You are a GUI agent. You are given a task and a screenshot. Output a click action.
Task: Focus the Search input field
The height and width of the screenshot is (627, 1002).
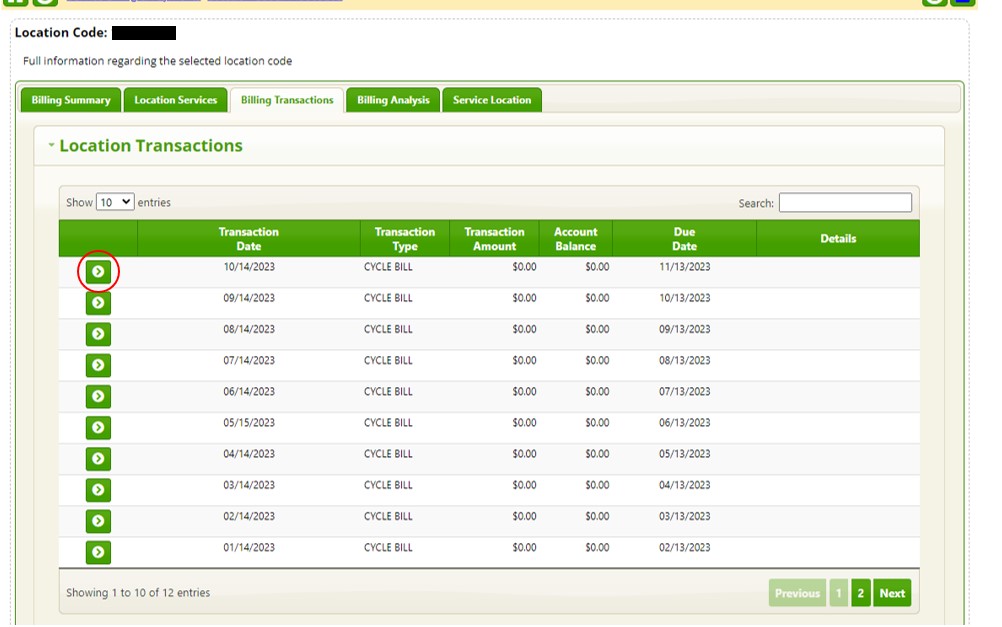point(845,203)
